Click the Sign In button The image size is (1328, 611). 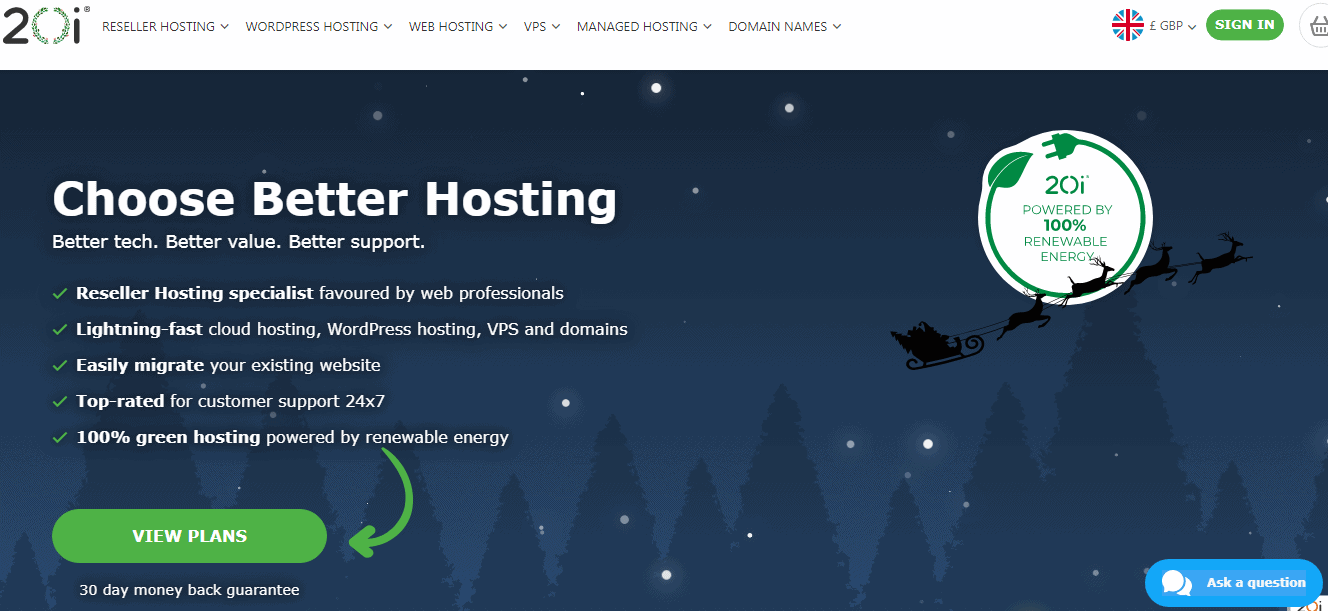(1244, 25)
